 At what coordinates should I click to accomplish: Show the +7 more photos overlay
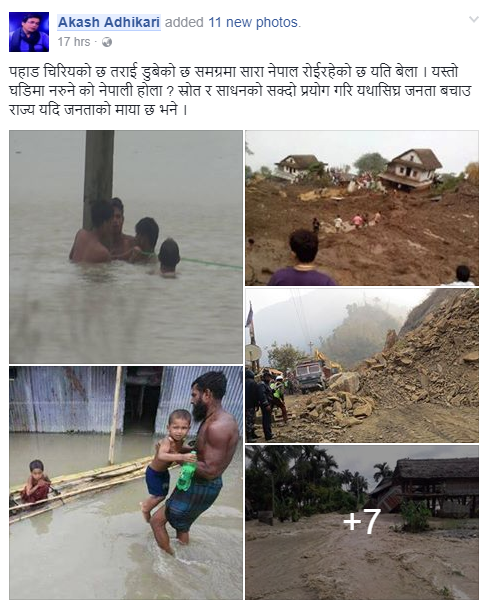click(362, 522)
